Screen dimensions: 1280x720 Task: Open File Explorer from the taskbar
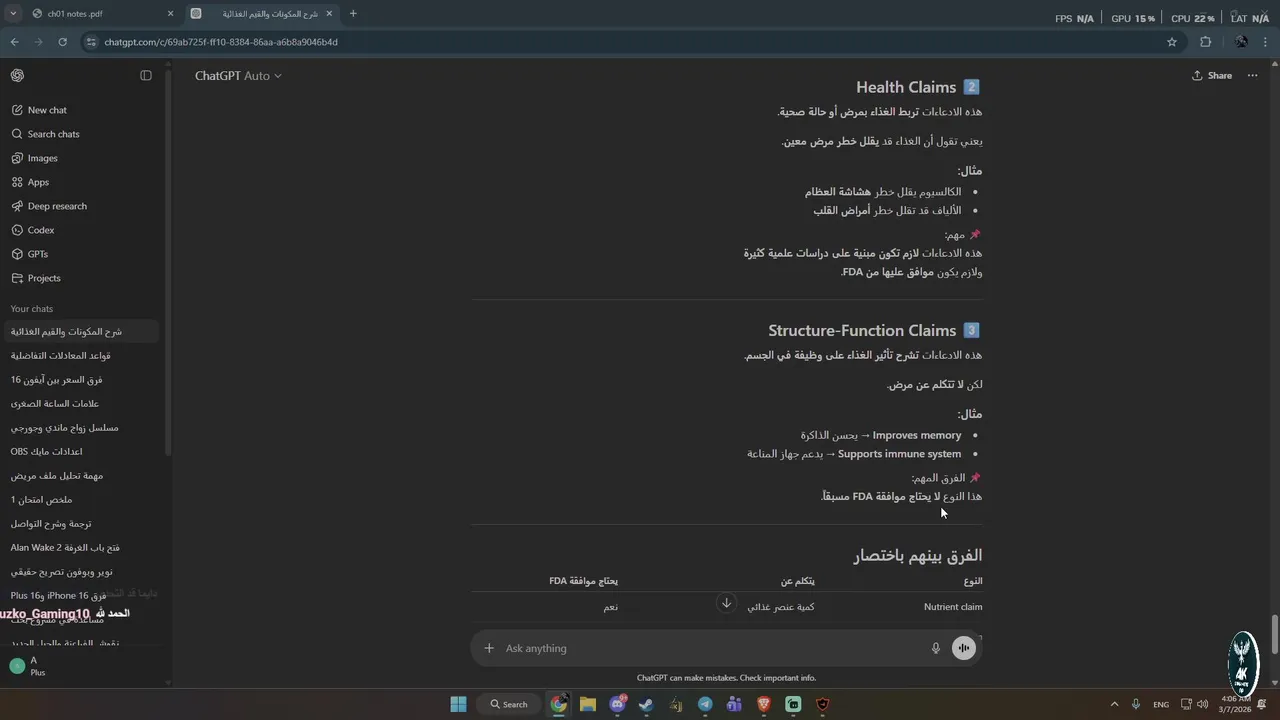[588, 704]
